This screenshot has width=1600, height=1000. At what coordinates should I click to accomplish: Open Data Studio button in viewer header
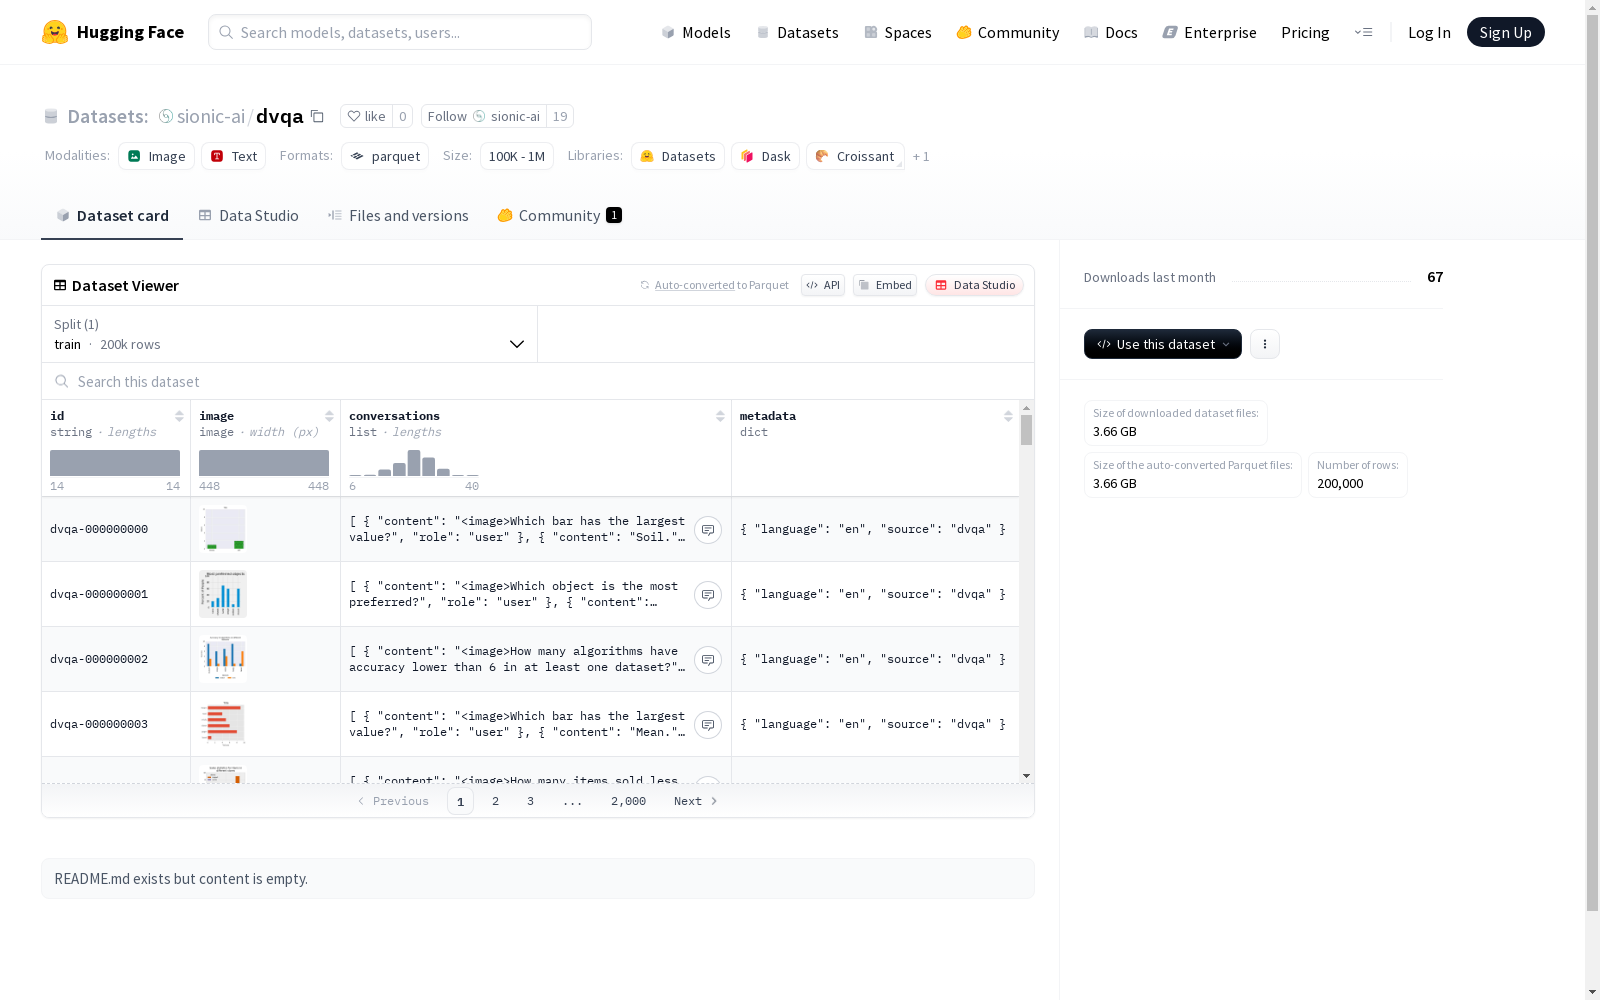[974, 285]
